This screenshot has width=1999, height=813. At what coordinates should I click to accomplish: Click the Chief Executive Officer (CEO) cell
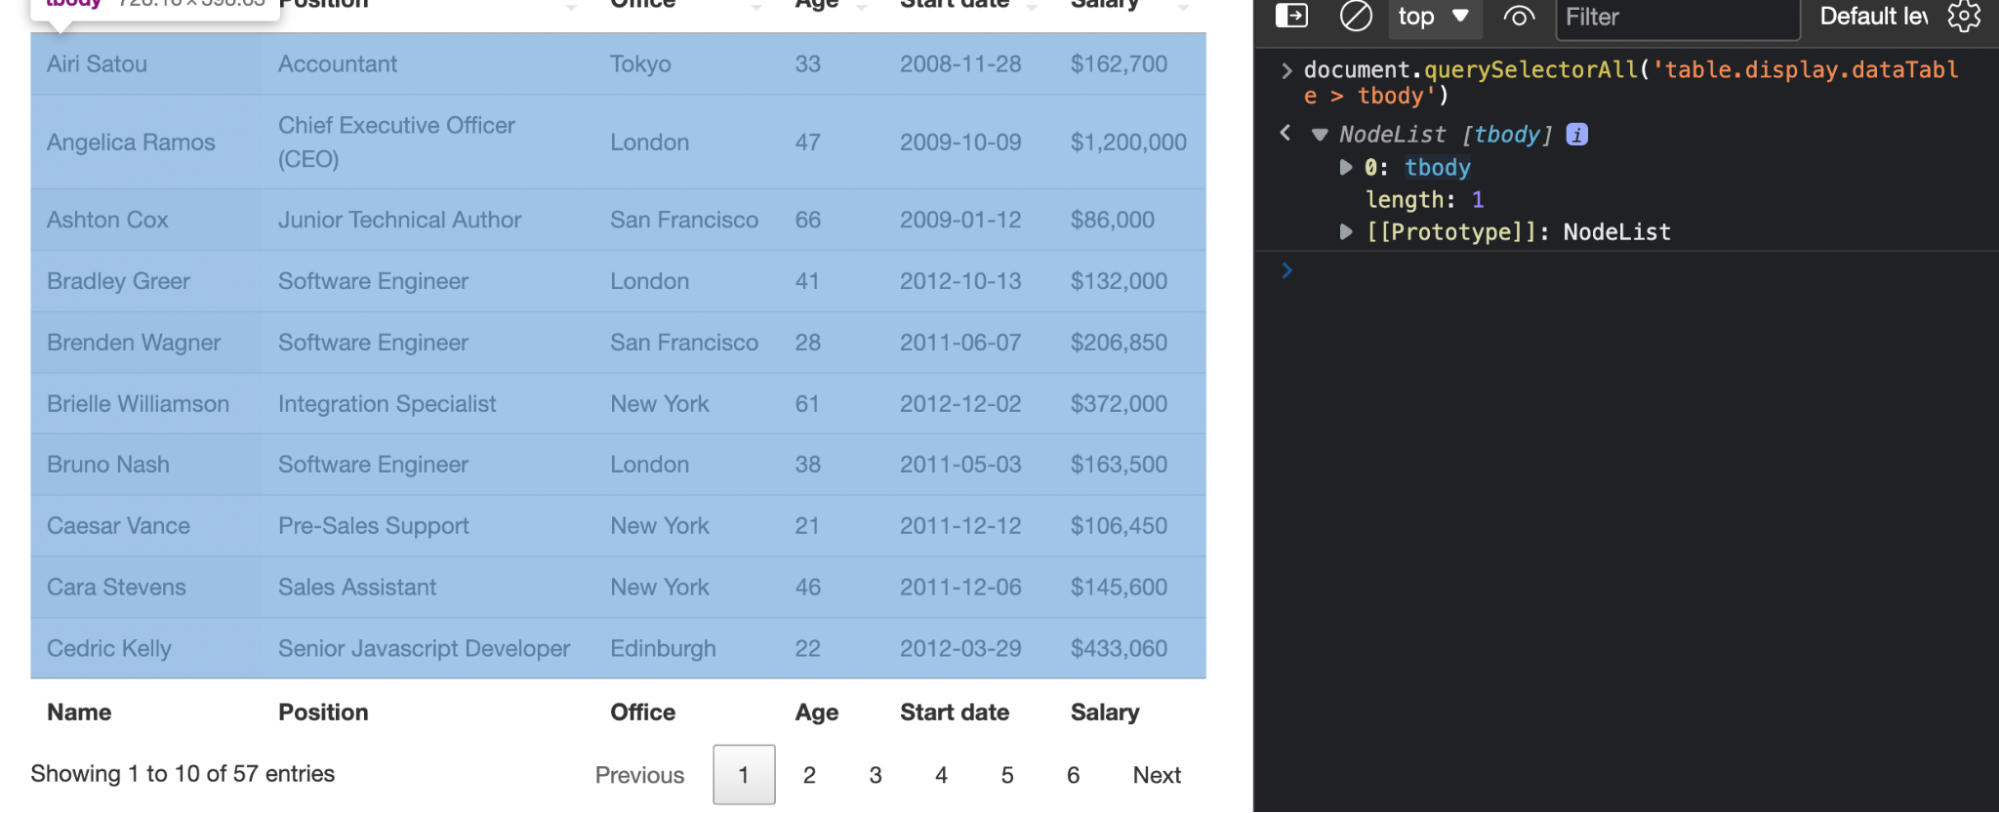click(x=428, y=142)
